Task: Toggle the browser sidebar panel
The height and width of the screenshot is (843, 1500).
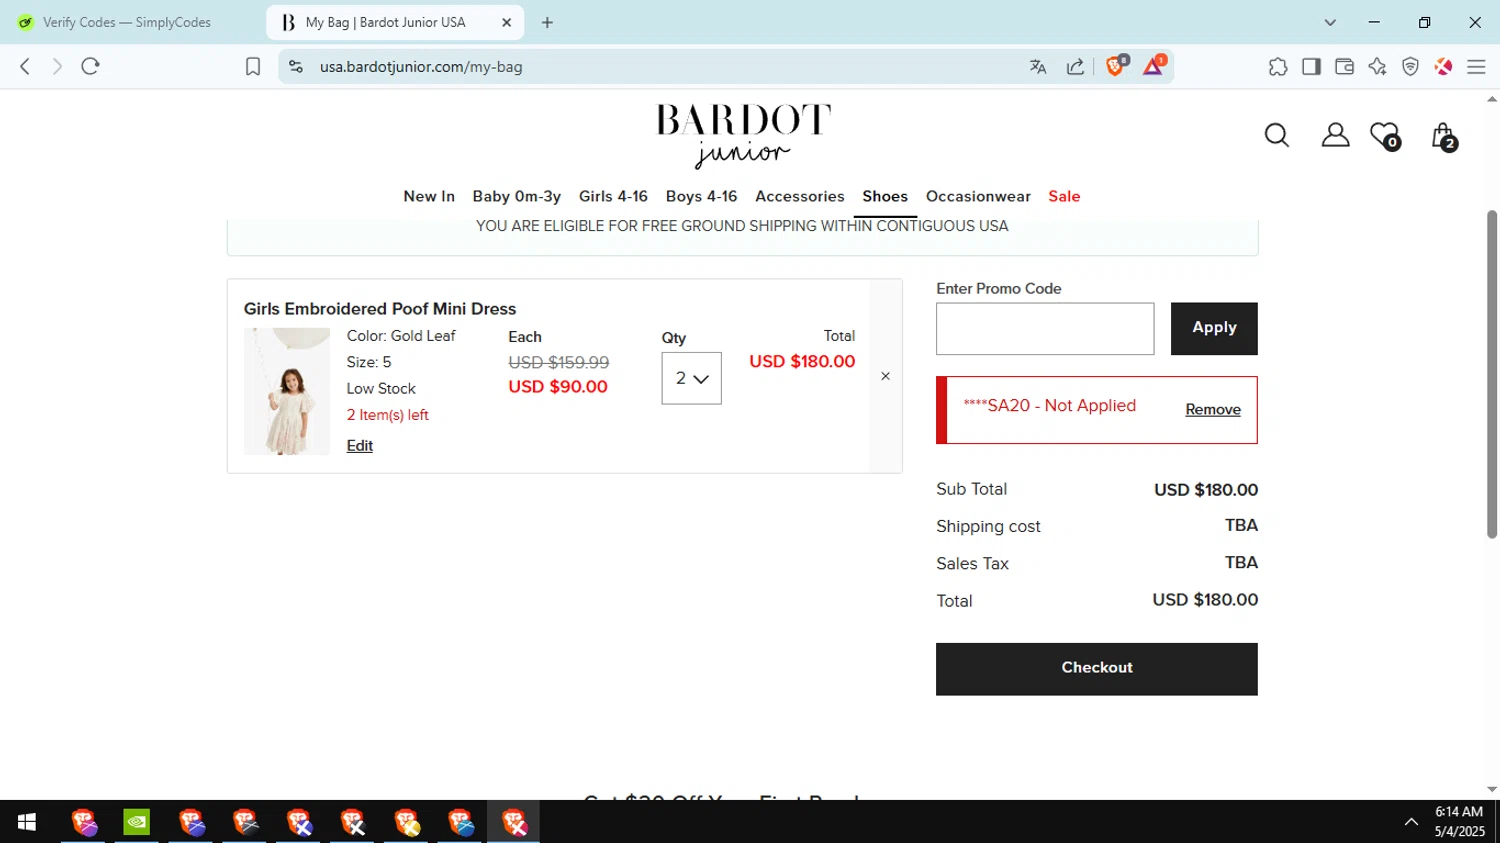Action: pos(1311,66)
